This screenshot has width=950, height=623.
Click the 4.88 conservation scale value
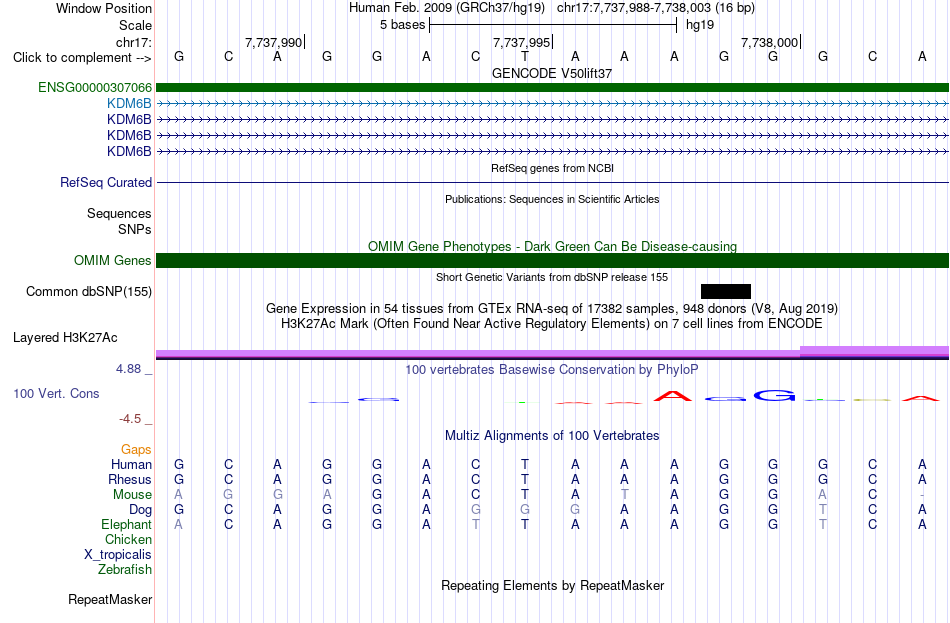(128, 369)
